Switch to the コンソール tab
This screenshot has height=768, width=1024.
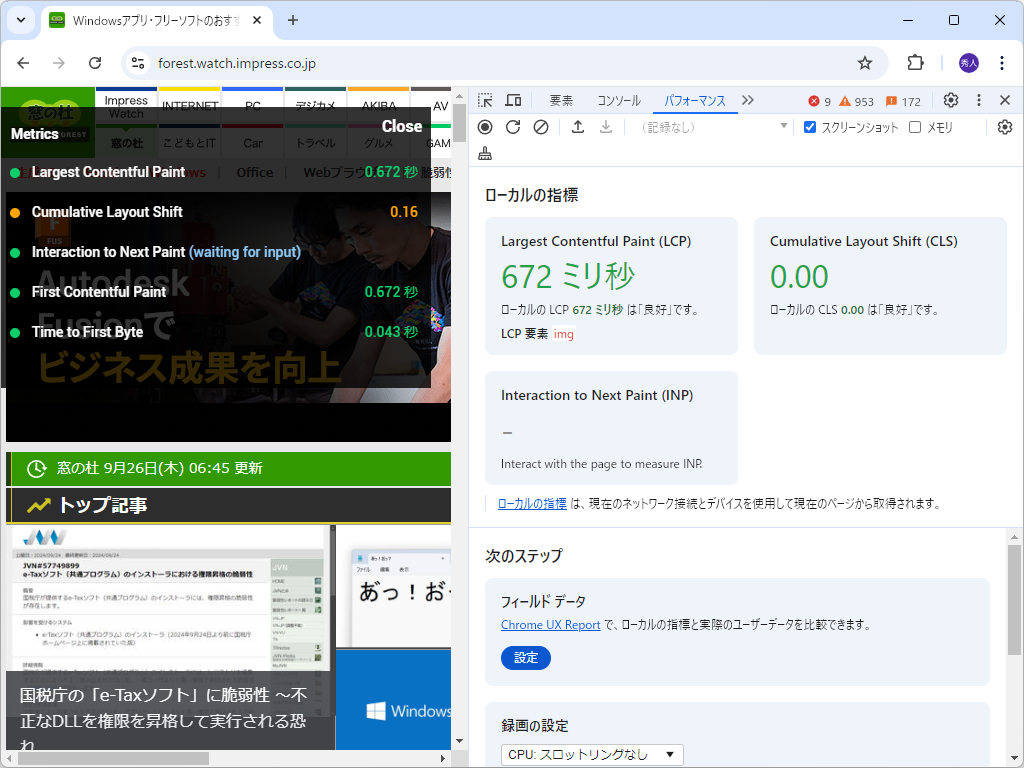[618, 100]
